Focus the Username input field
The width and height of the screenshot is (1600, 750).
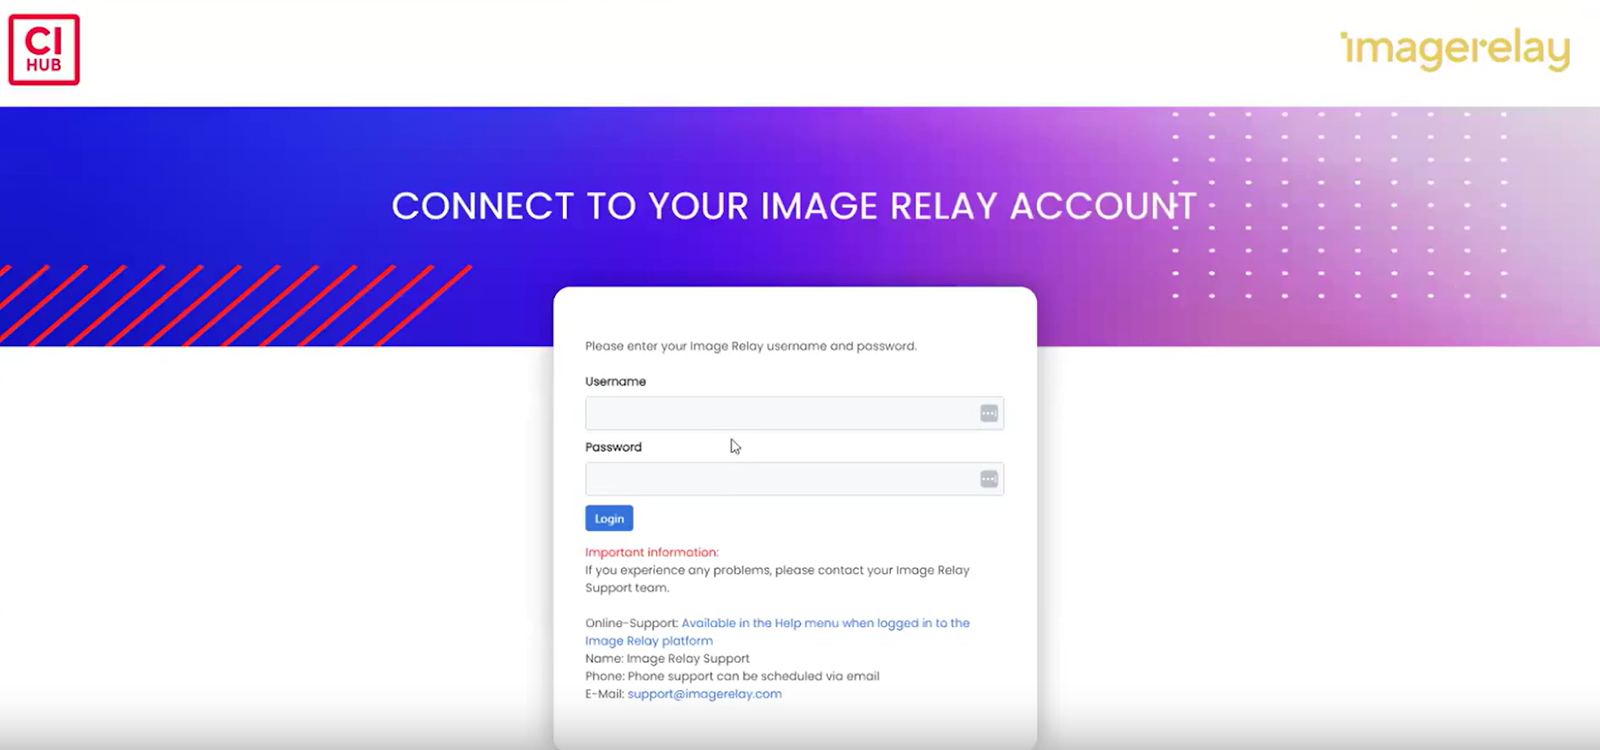pyautogui.click(x=794, y=414)
